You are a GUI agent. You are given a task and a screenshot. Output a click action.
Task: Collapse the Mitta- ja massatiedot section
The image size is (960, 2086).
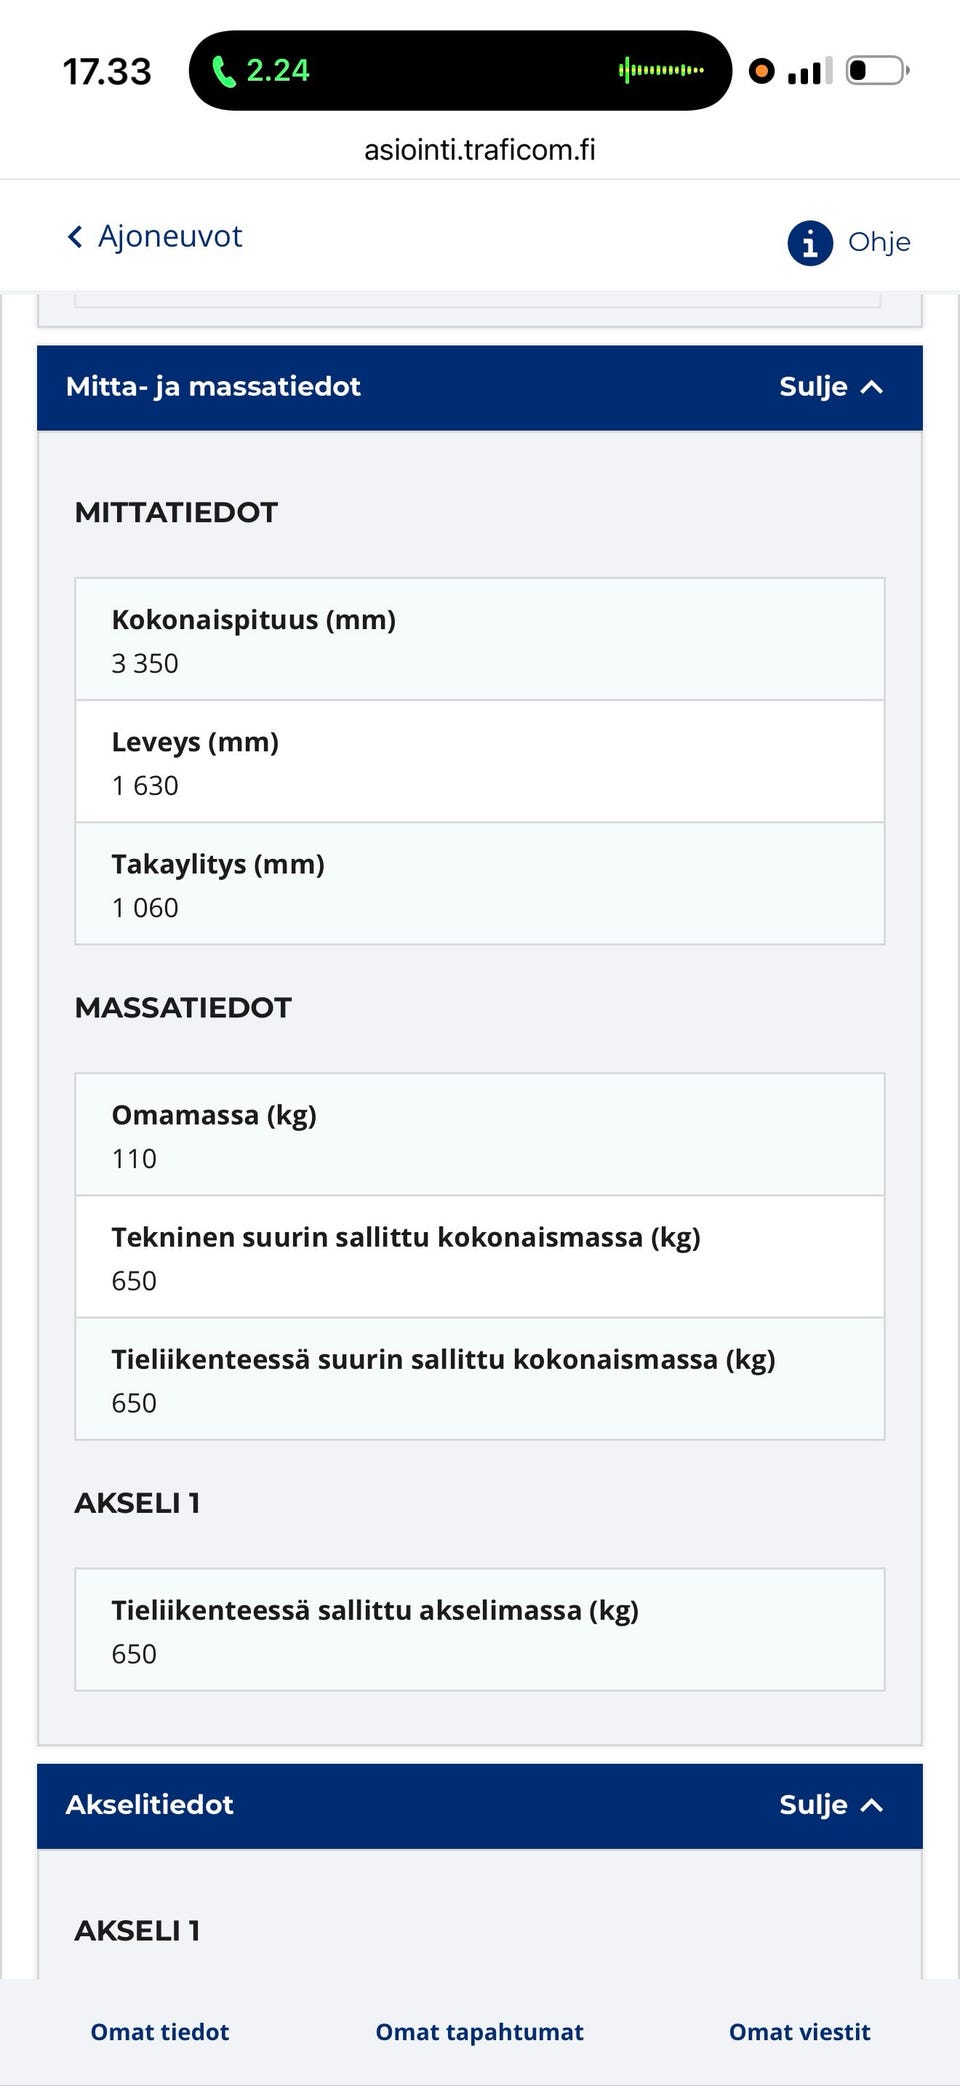point(830,387)
